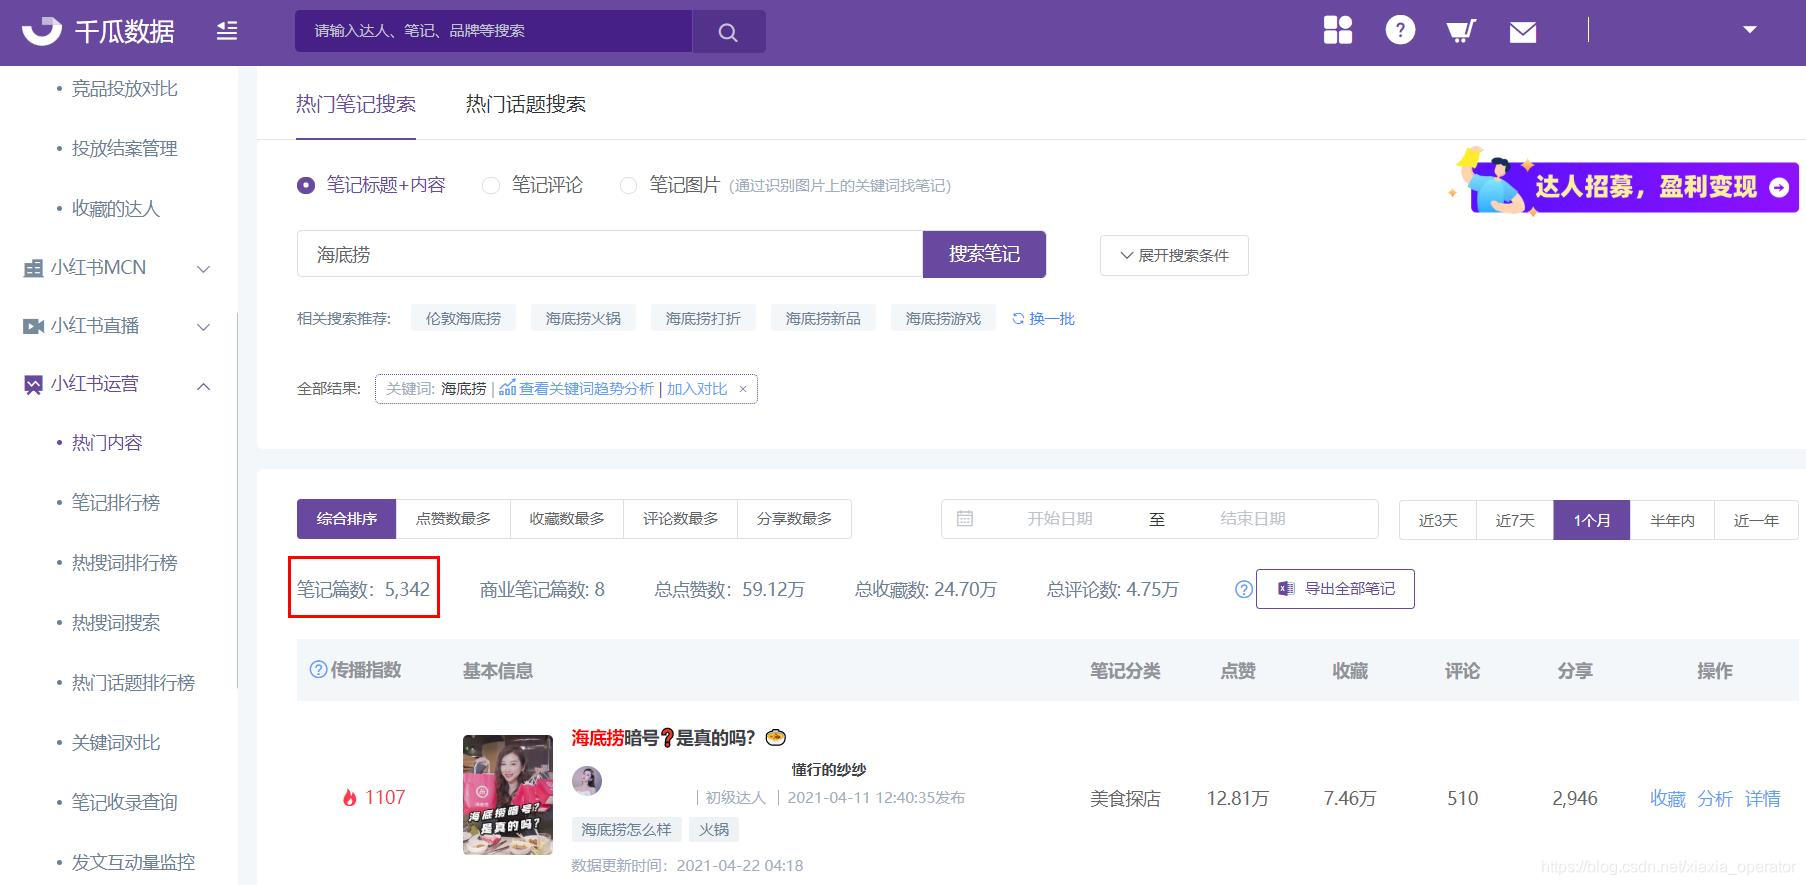Switch to 热门话题搜索 tab
This screenshot has height=885, width=1806.
526,104
